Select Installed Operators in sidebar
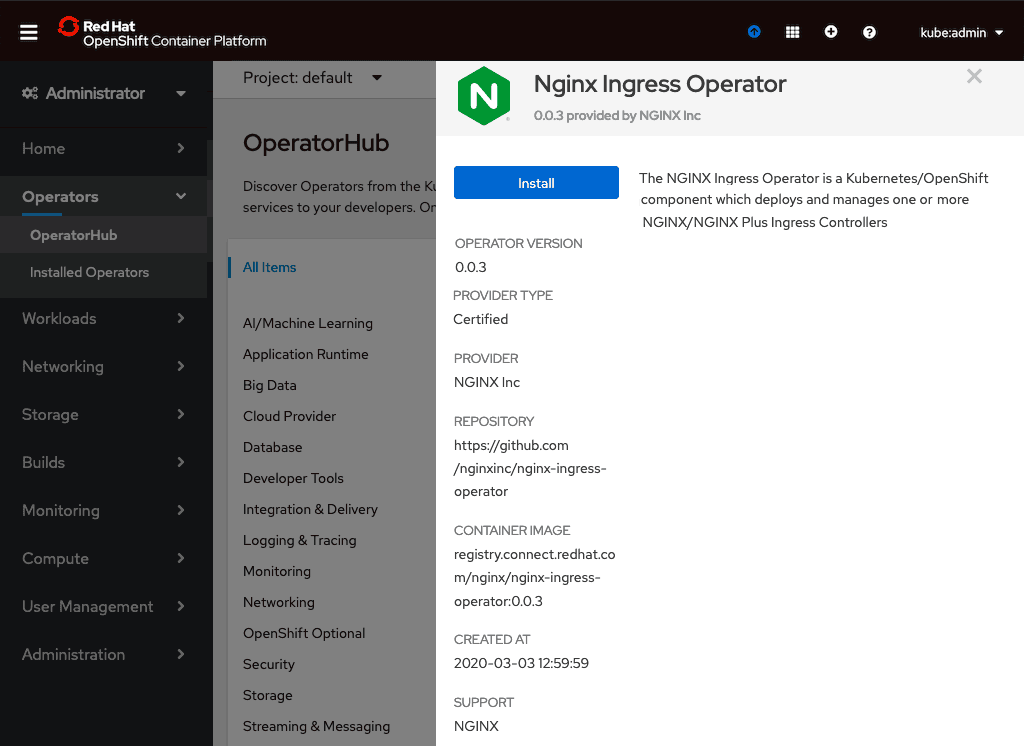Viewport: 1024px width, 746px height. pyautogui.click(x=89, y=272)
